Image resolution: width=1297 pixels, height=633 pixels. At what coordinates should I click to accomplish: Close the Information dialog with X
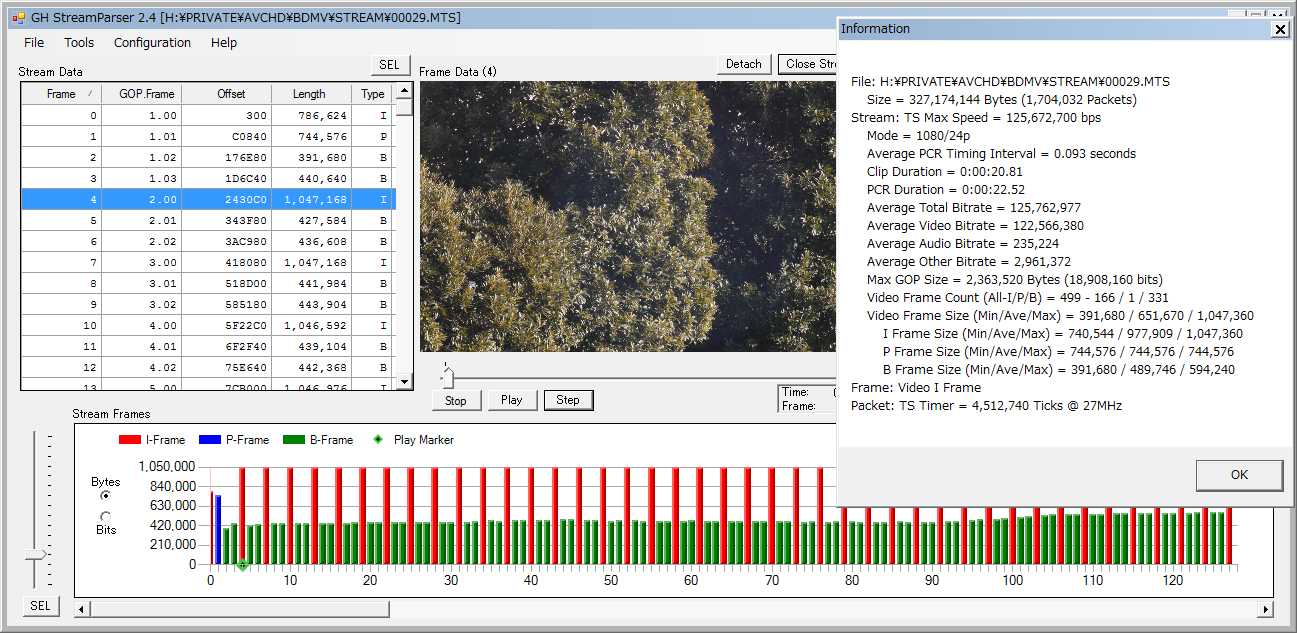point(1279,30)
